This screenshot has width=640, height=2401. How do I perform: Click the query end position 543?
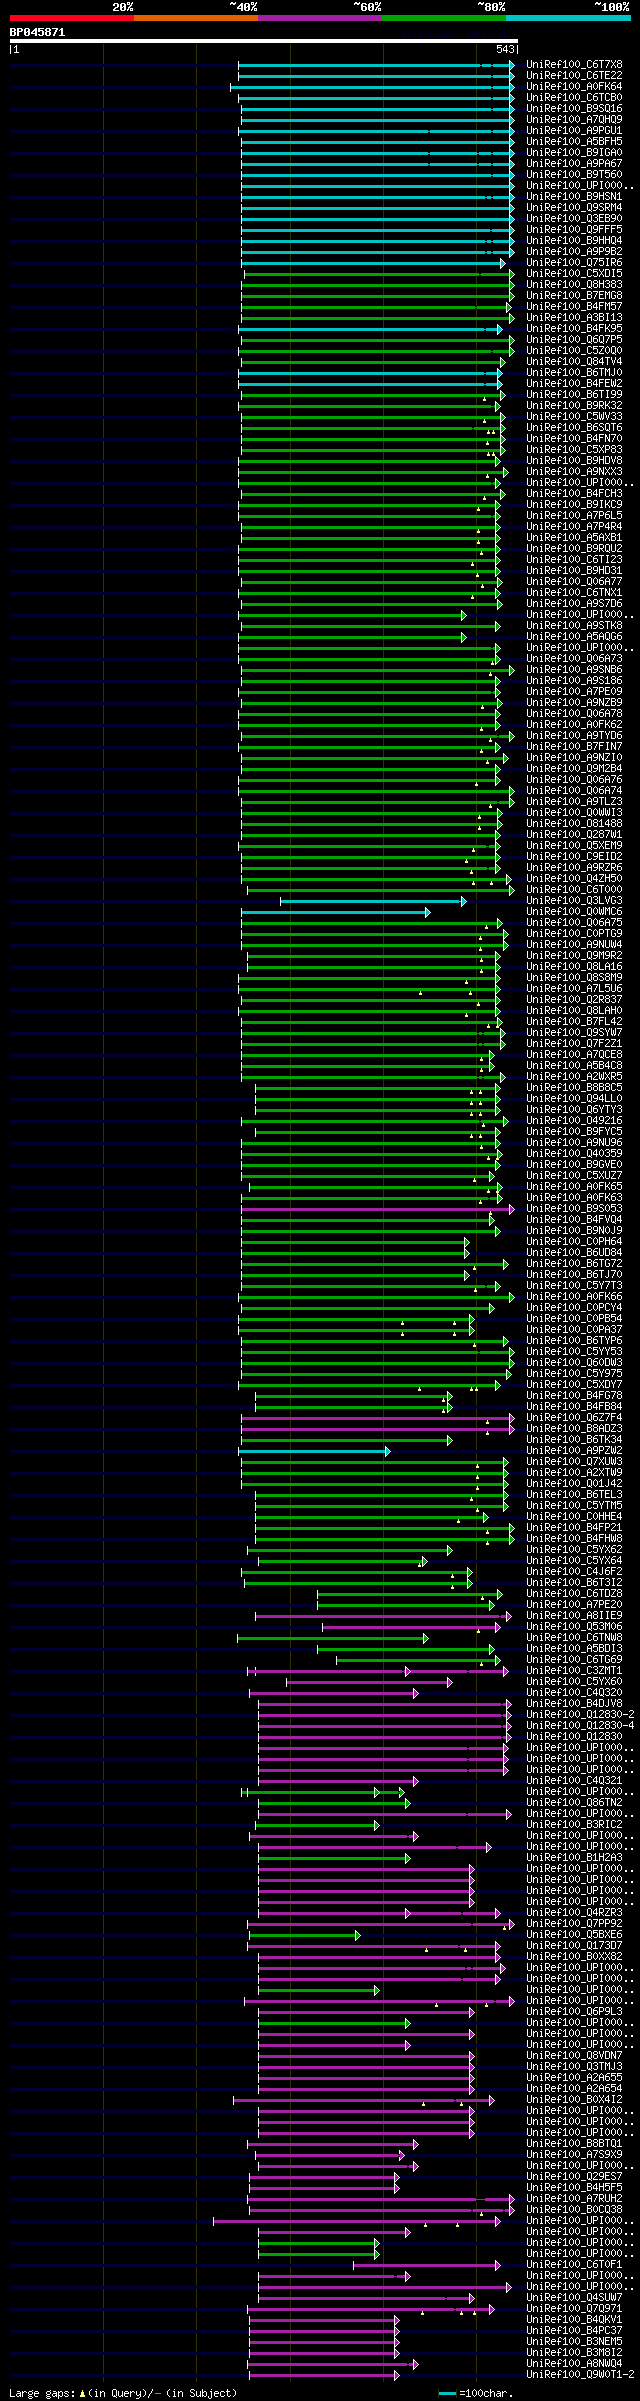click(x=505, y=49)
